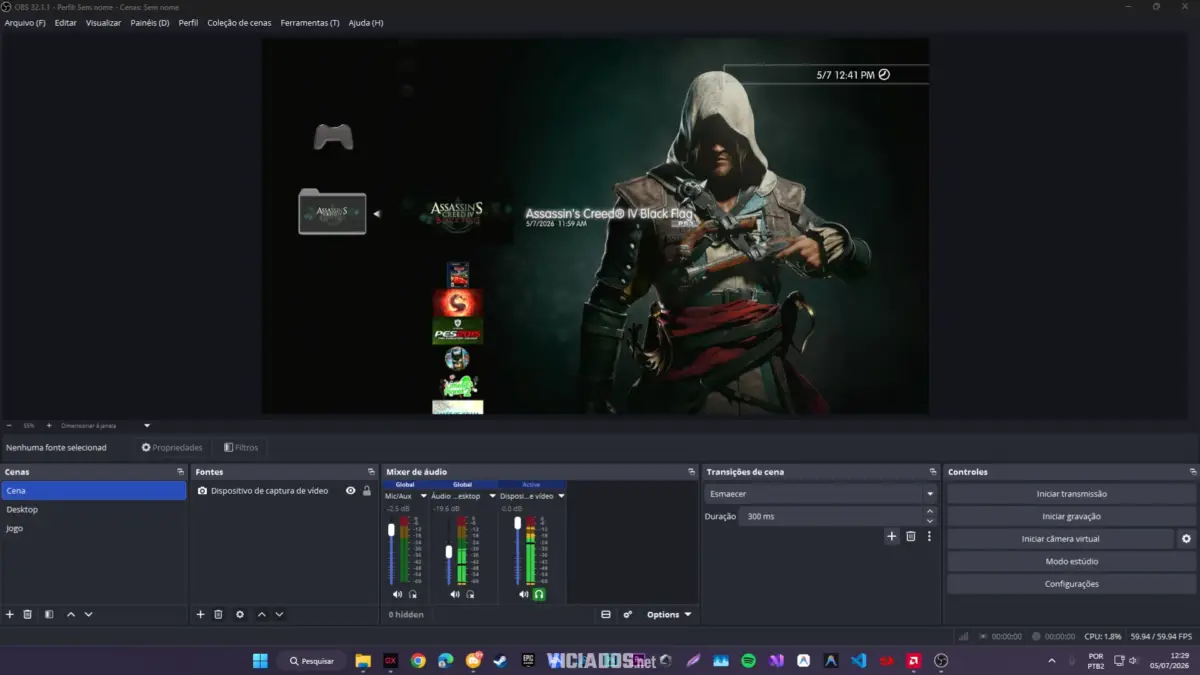Move source down in the Fontes panel
1200x675 pixels.
point(279,614)
